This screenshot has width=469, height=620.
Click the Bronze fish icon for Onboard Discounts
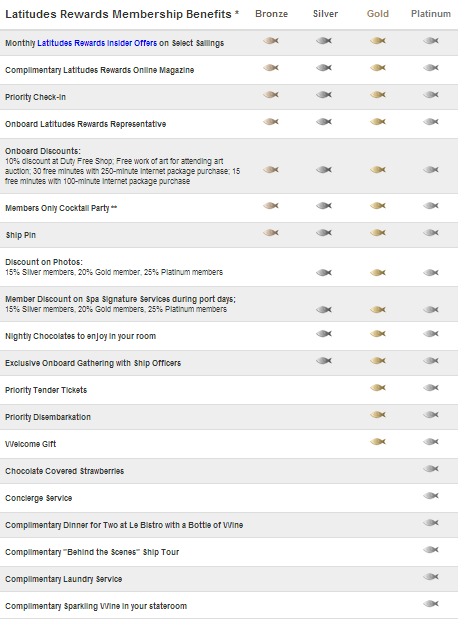(271, 170)
